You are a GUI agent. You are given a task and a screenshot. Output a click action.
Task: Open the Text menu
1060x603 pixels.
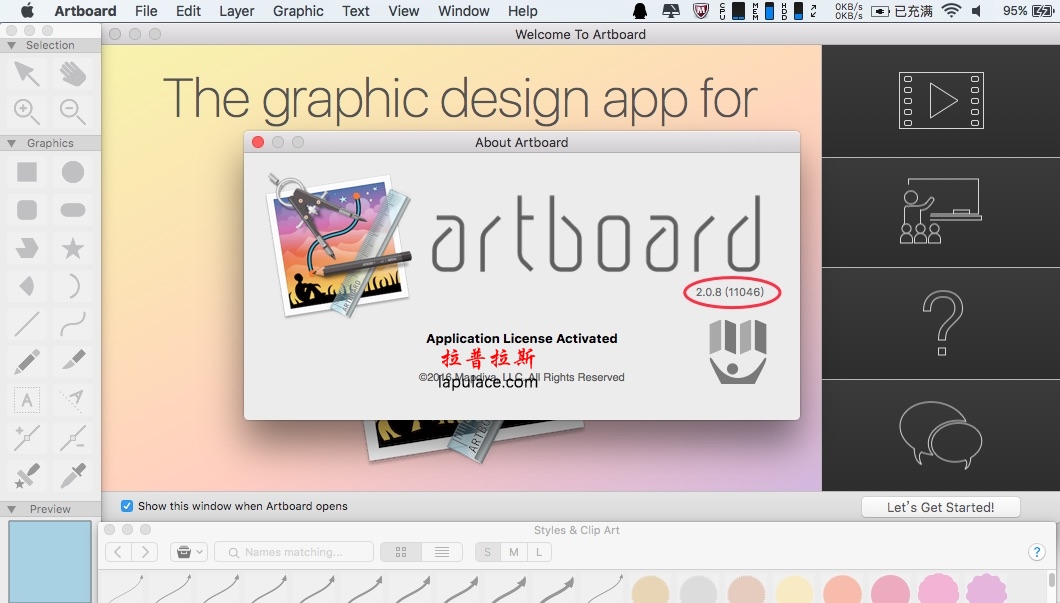pos(356,11)
